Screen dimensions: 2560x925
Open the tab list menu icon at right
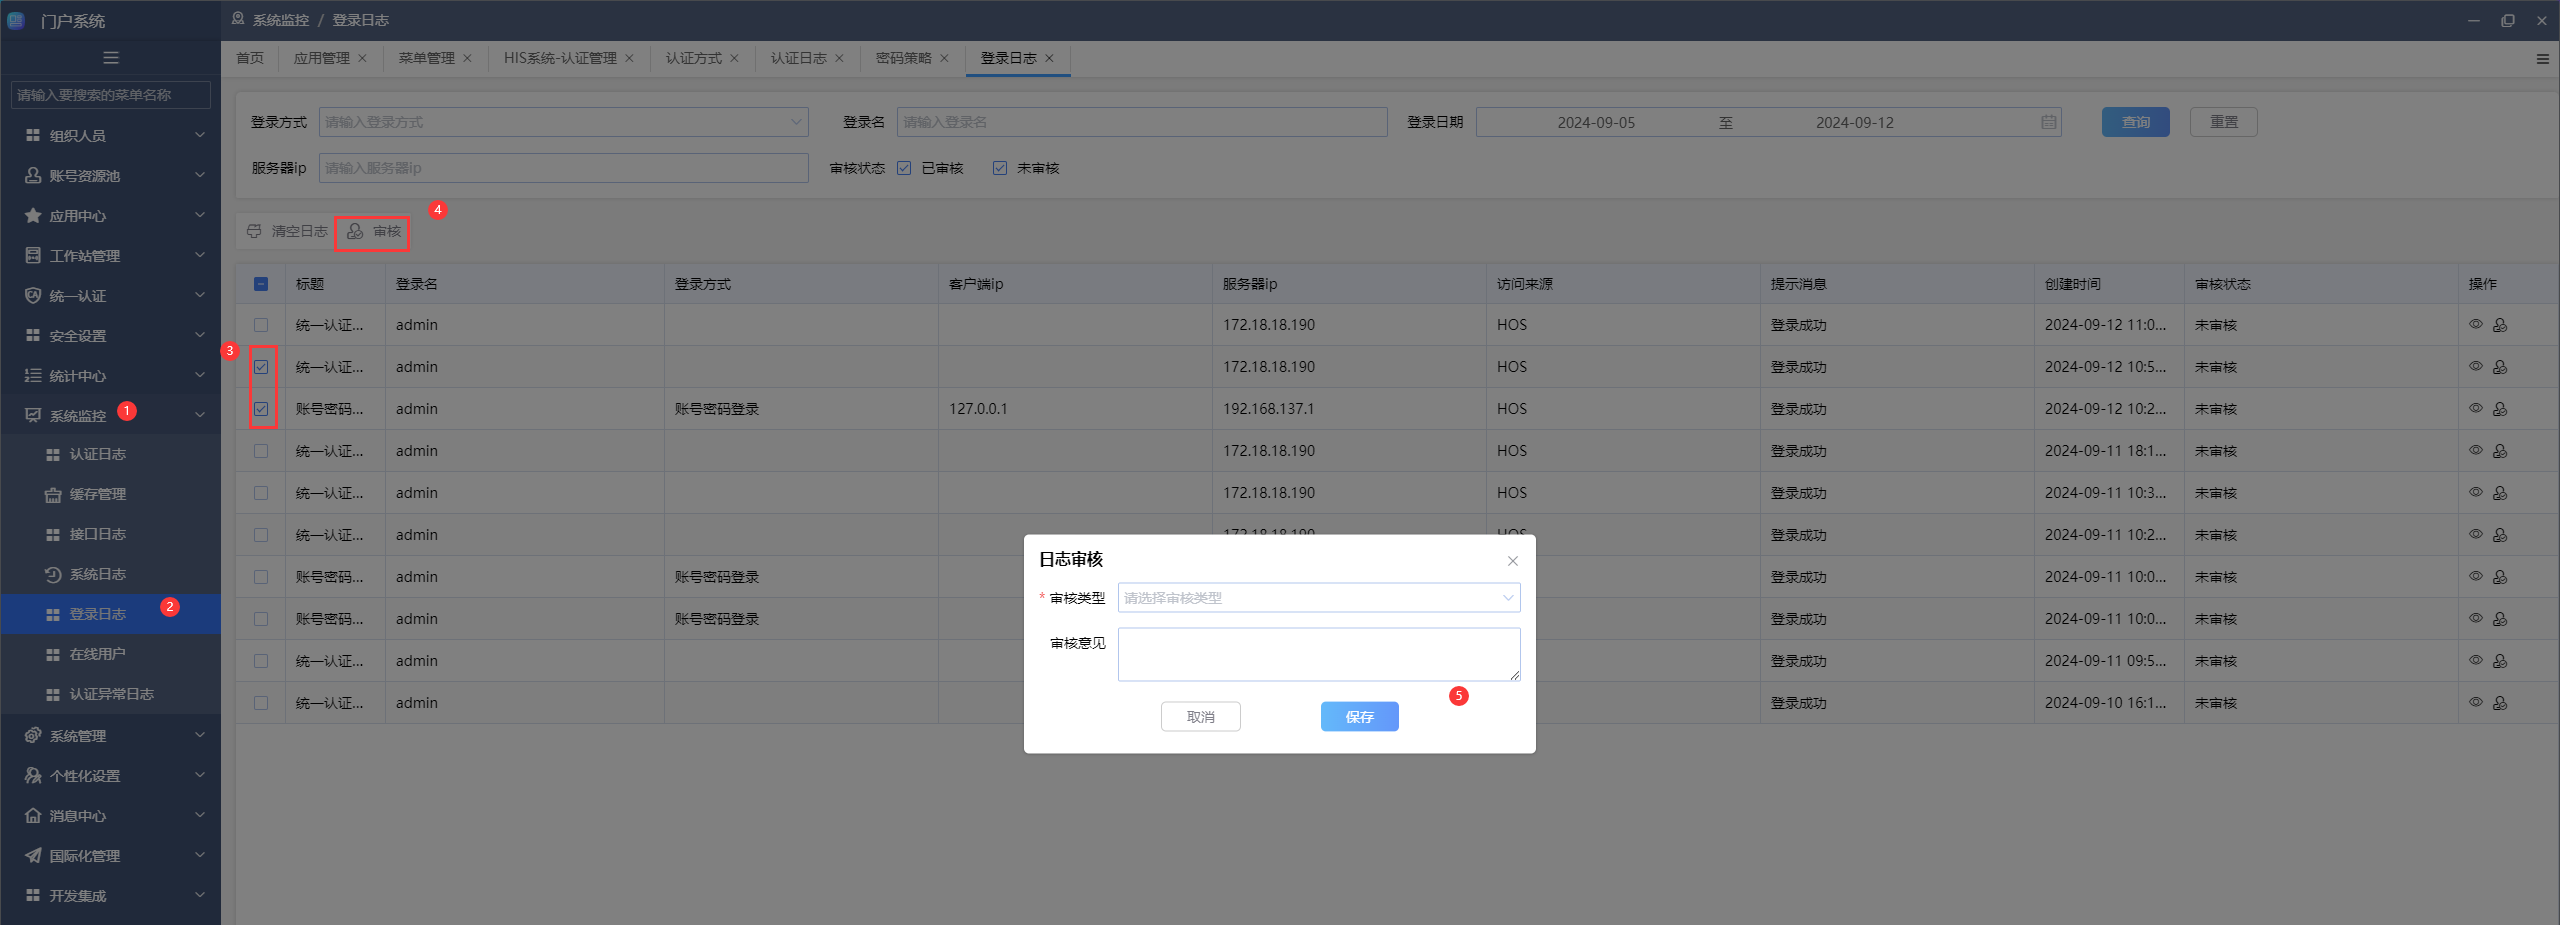(x=2542, y=59)
